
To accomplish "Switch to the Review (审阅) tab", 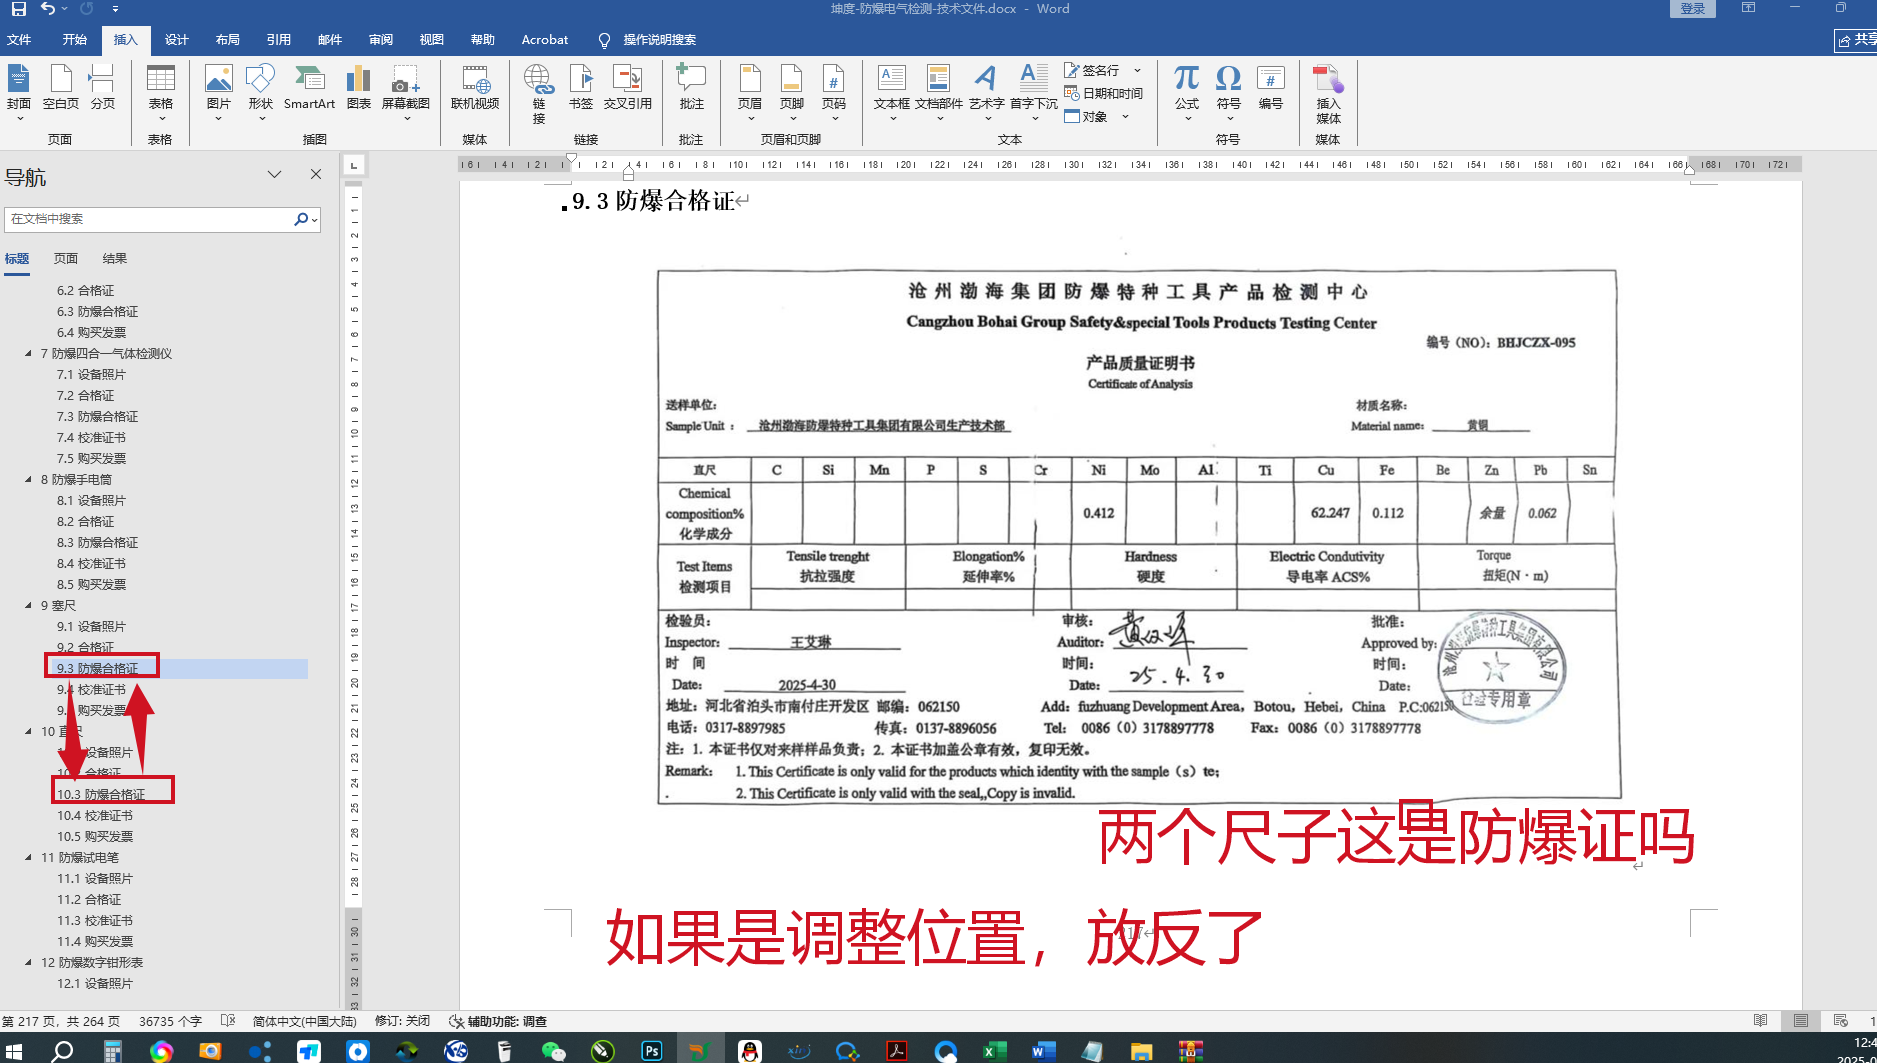I will [x=381, y=40].
